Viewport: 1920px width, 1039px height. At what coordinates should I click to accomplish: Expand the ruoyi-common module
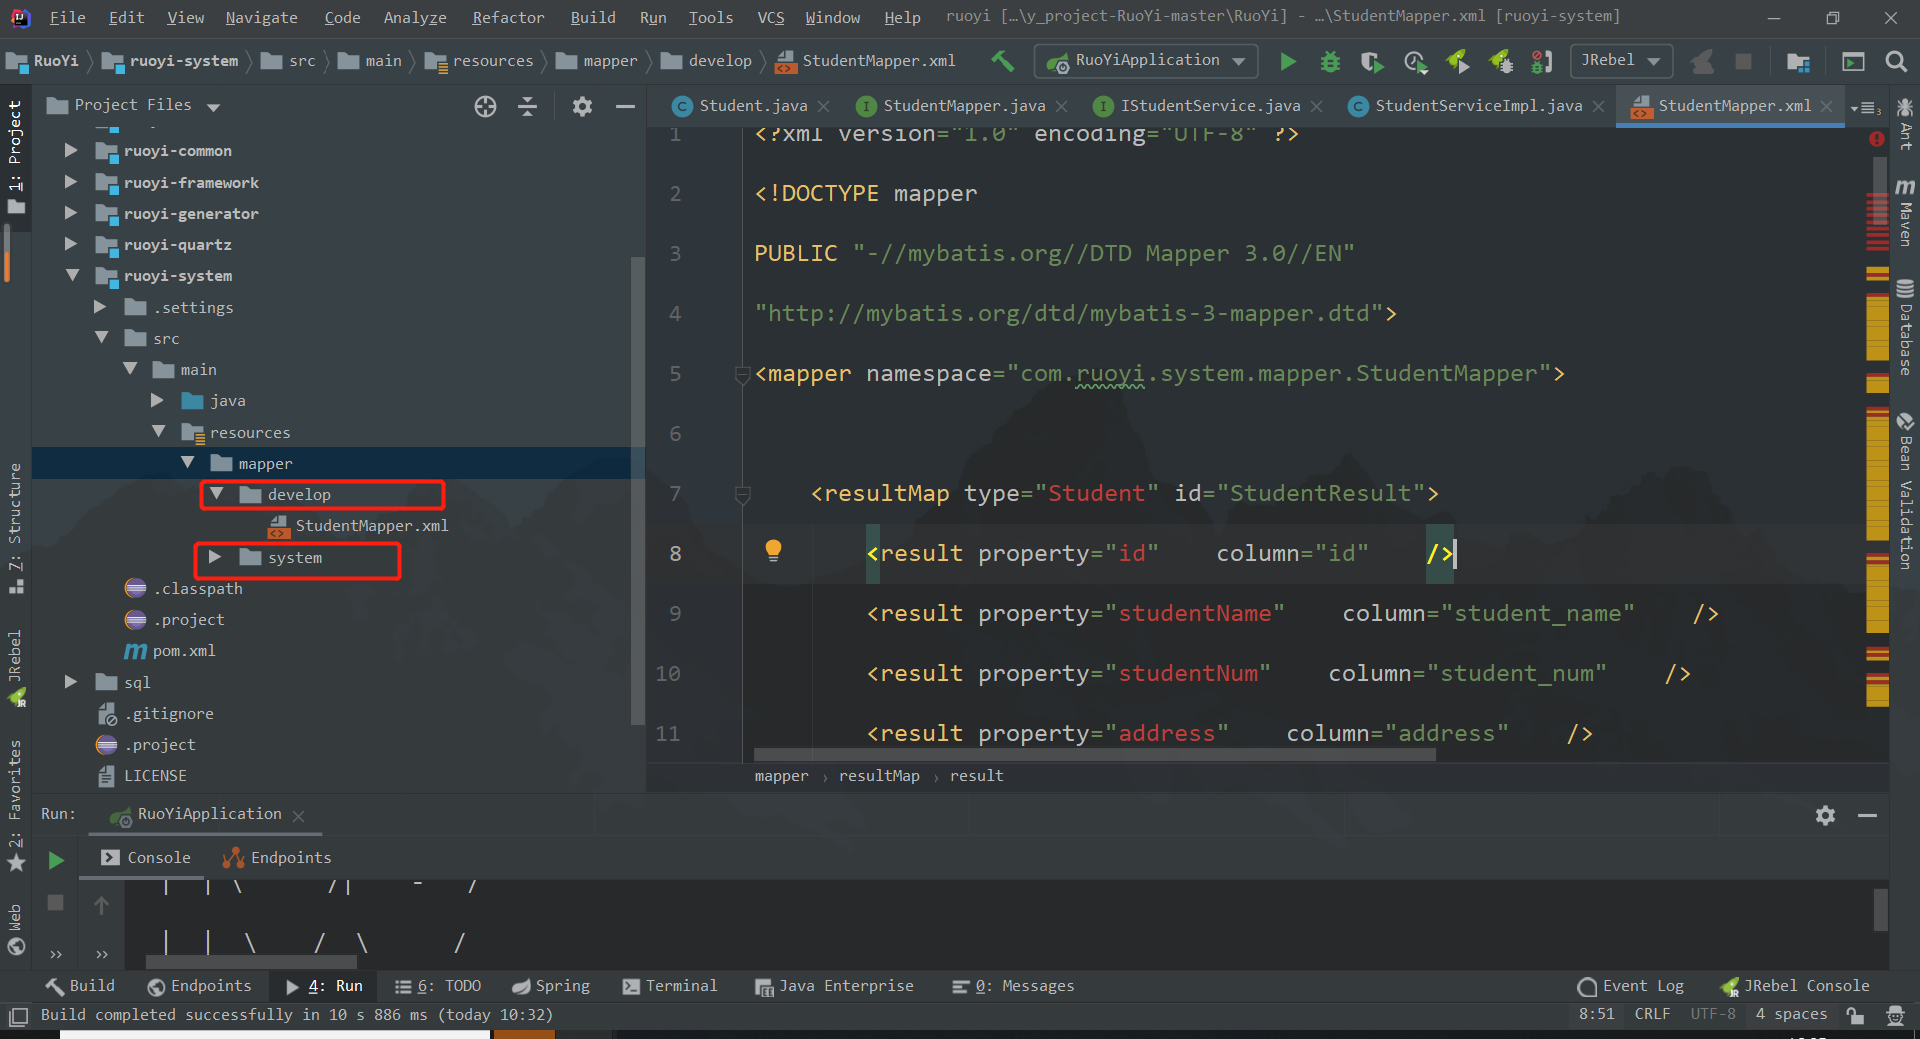point(71,150)
